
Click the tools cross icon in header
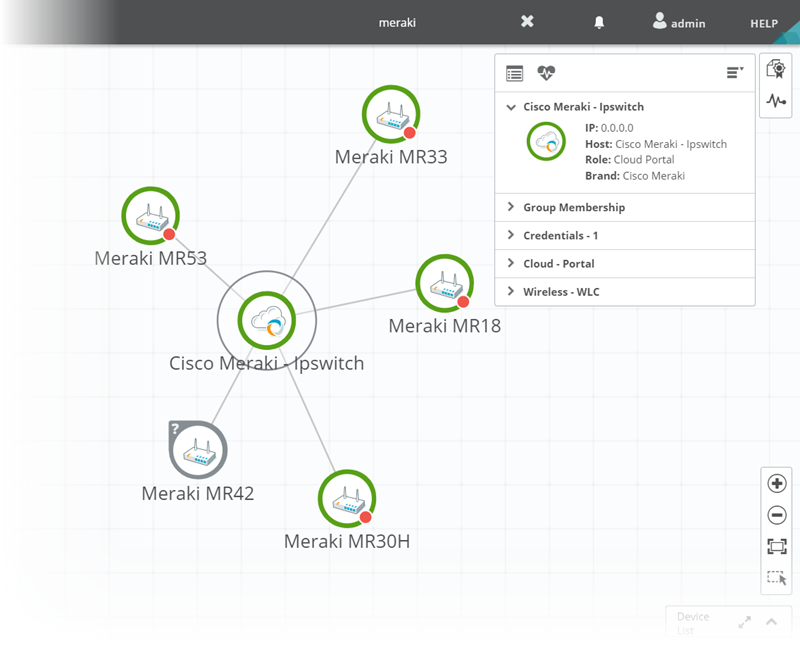coord(527,22)
